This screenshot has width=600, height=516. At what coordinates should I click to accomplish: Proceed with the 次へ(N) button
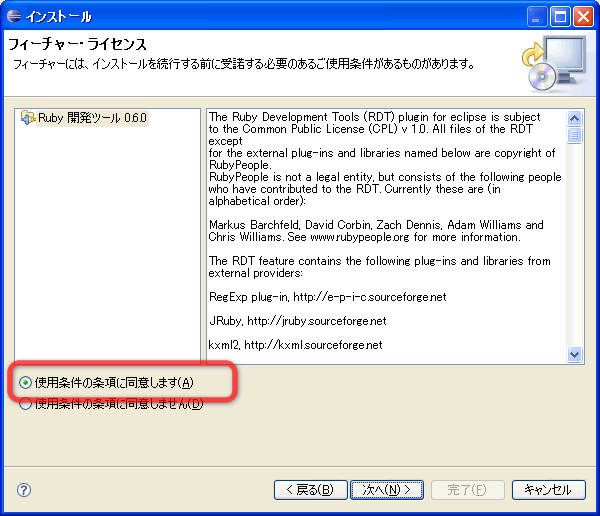pyautogui.click(x=387, y=490)
